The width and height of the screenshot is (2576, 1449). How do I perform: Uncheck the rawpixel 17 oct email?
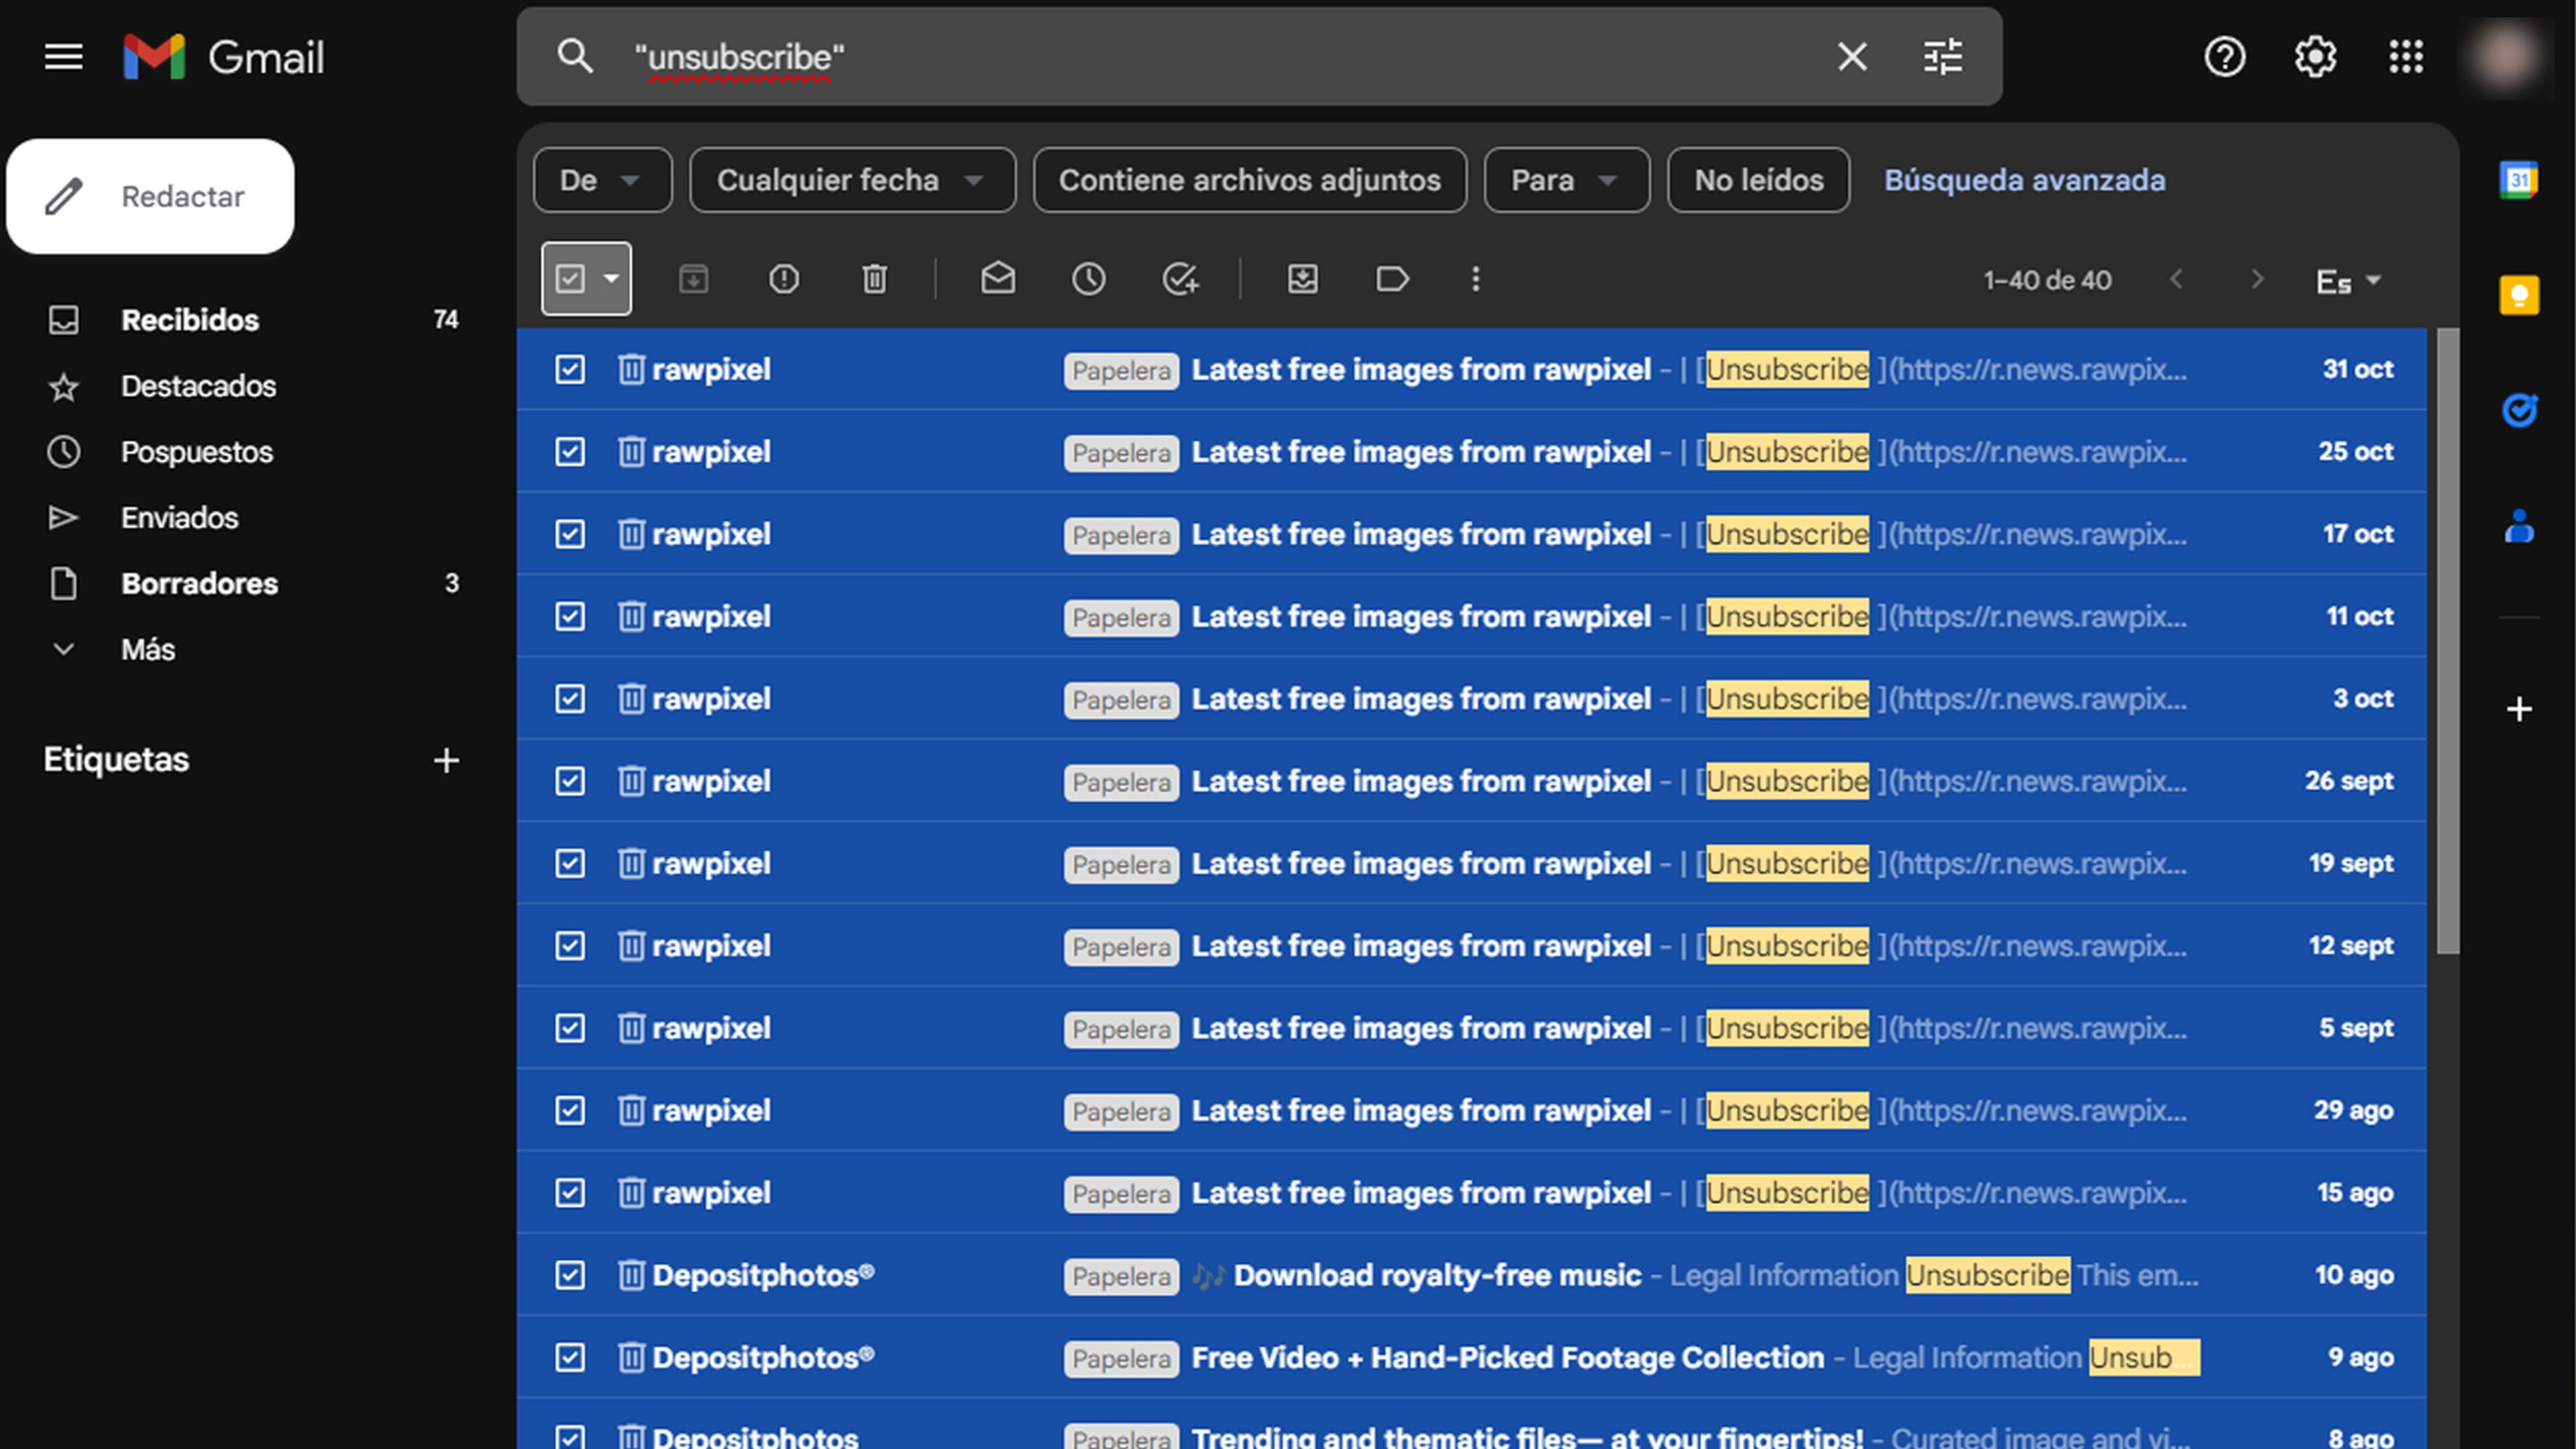570,534
